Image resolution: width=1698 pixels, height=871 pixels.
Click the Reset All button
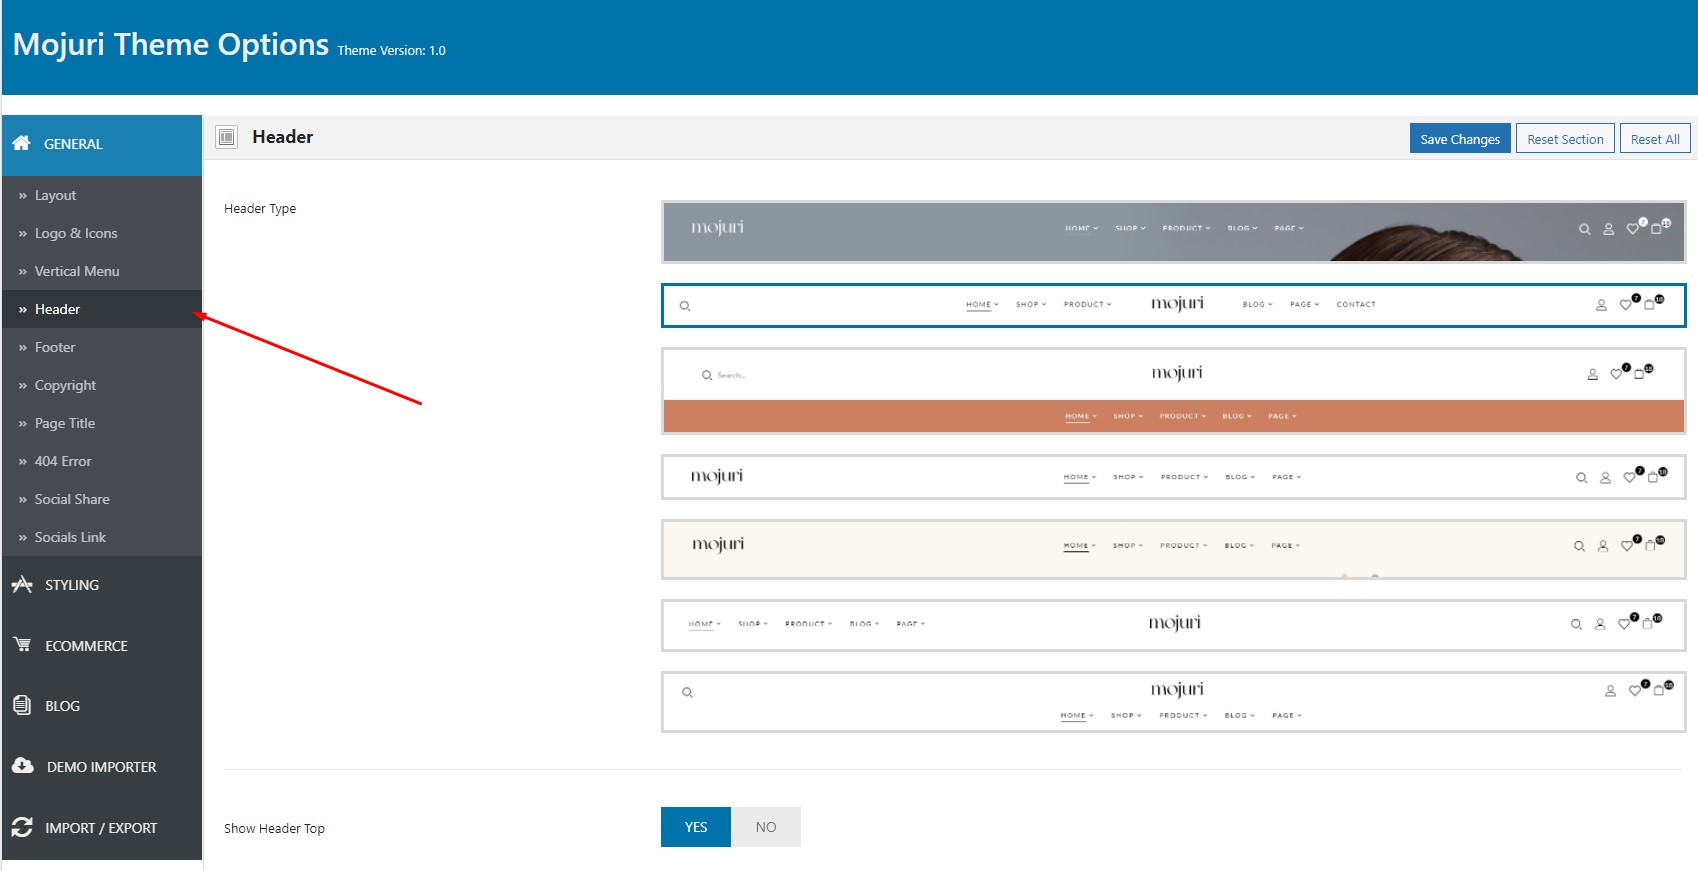pos(1655,139)
